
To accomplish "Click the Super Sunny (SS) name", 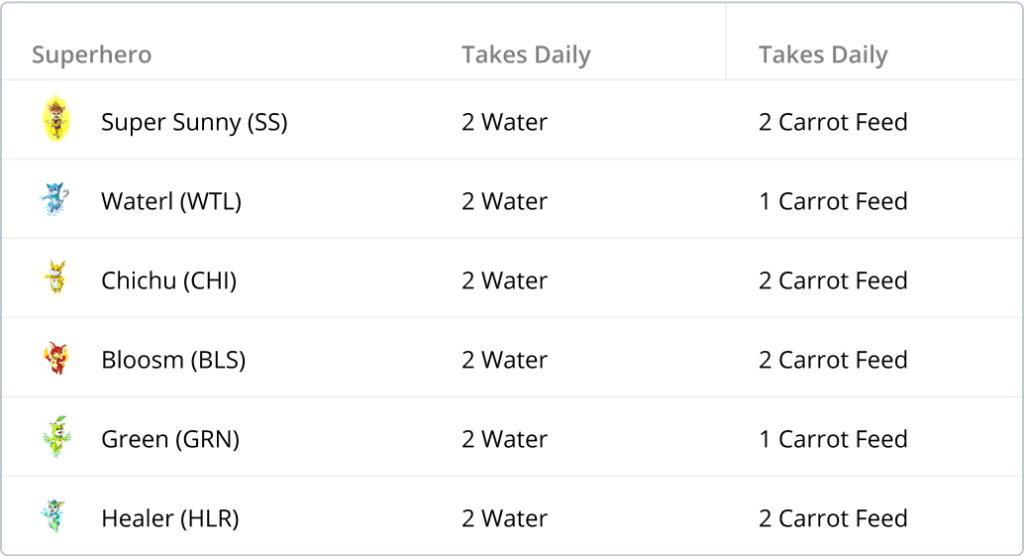I will point(195,122).
